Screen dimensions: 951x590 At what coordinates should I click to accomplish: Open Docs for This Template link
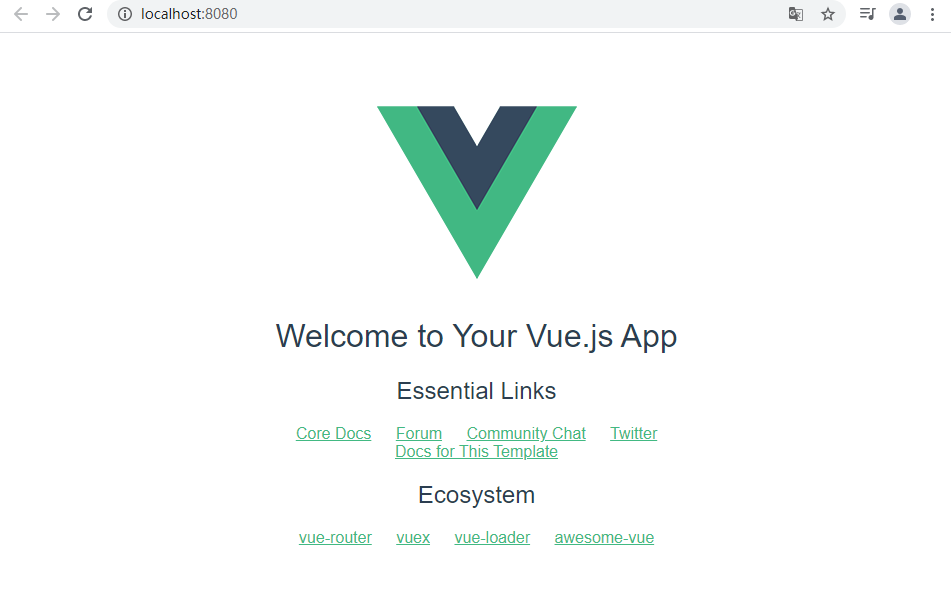click(477, 452)
